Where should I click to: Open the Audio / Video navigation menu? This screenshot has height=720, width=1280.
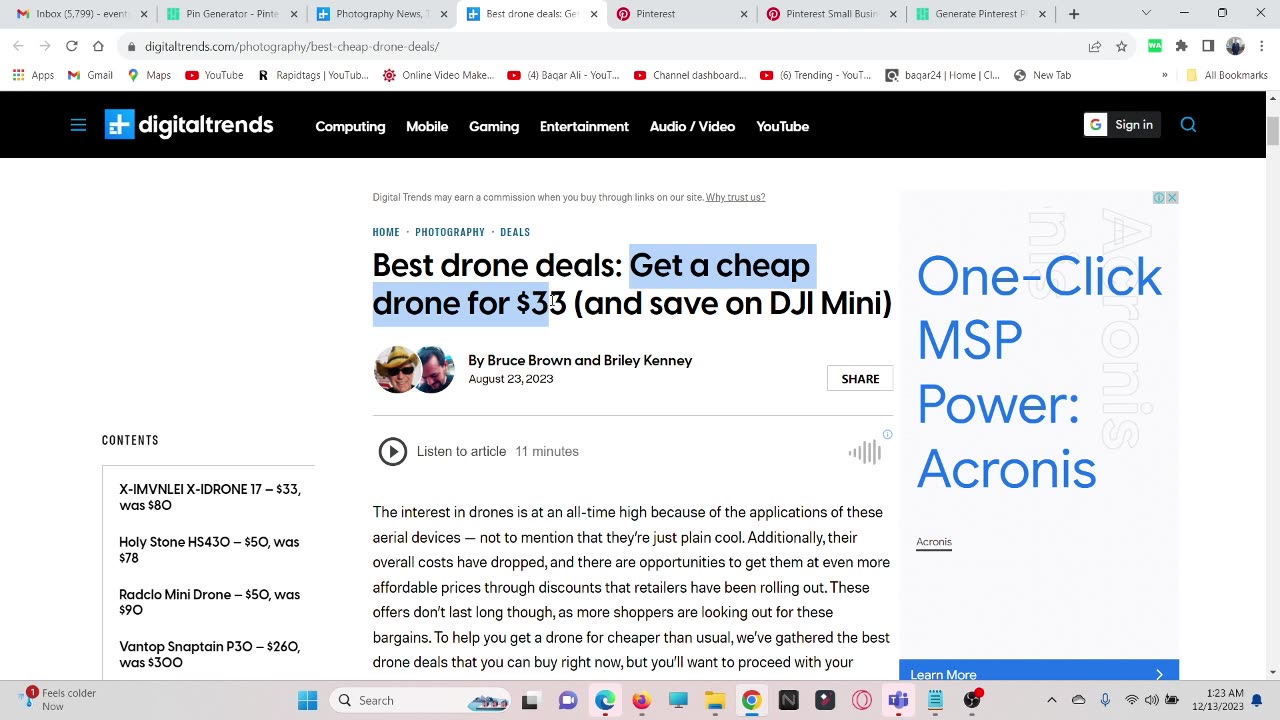click(x=692, y=126)
